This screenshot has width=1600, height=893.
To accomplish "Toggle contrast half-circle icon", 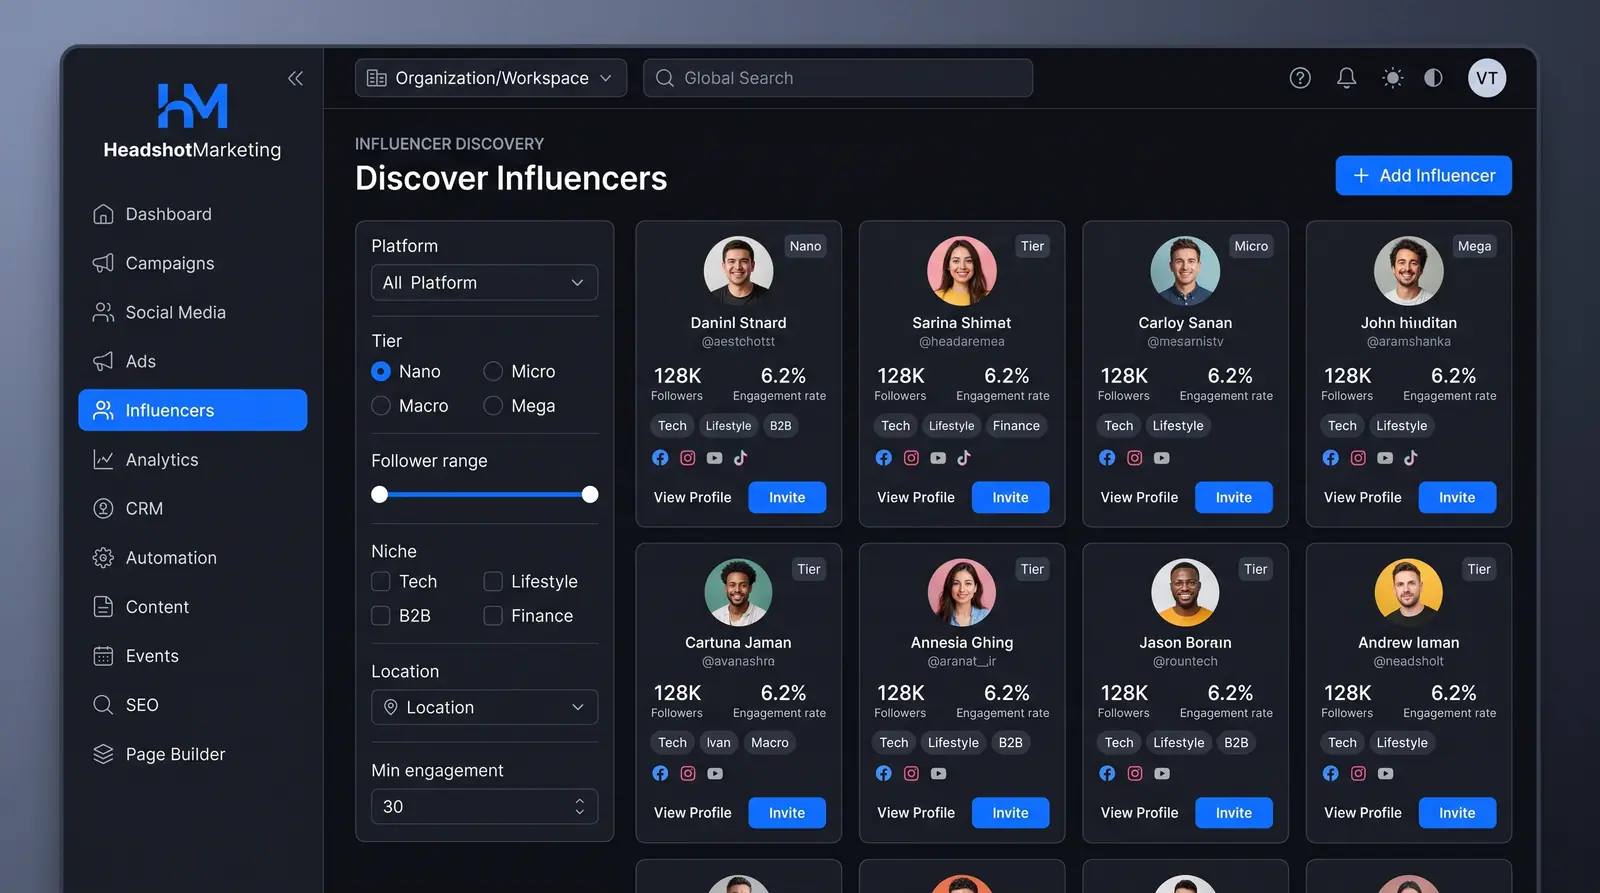I will (1433, 78).
